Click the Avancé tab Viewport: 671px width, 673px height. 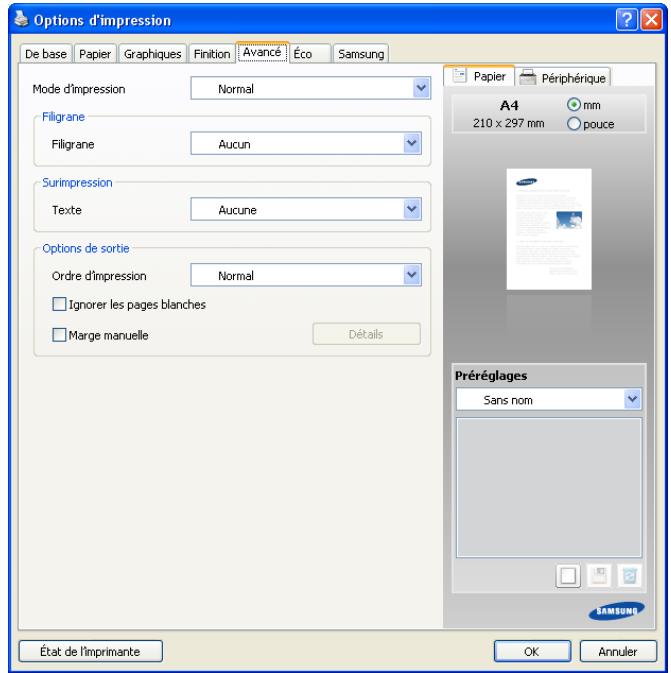pyautogui.click(x=262, y=52)
